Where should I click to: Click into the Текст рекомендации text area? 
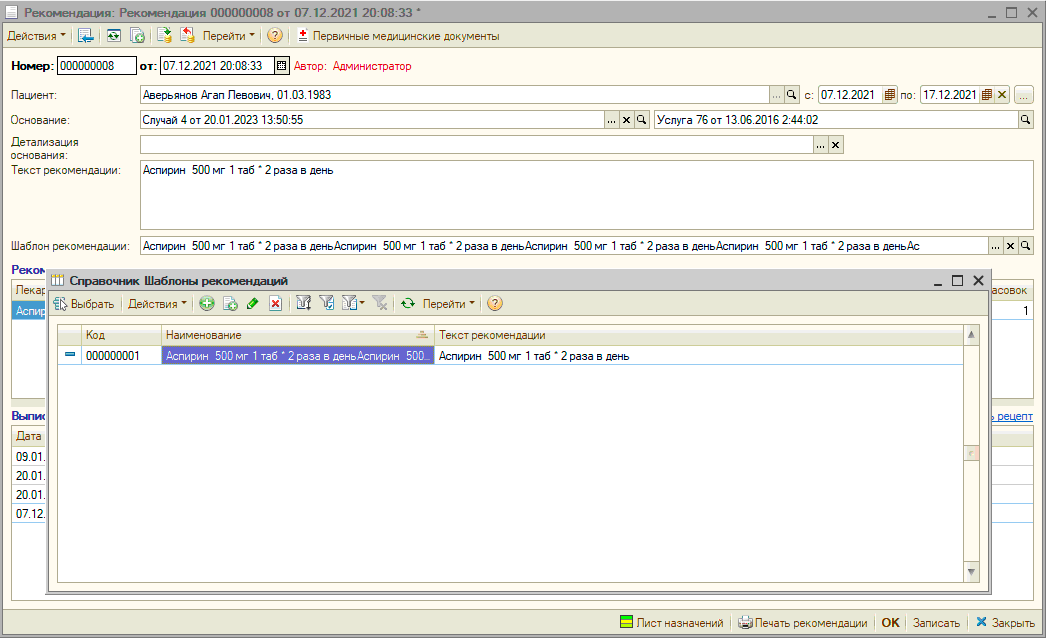[585, 195]
